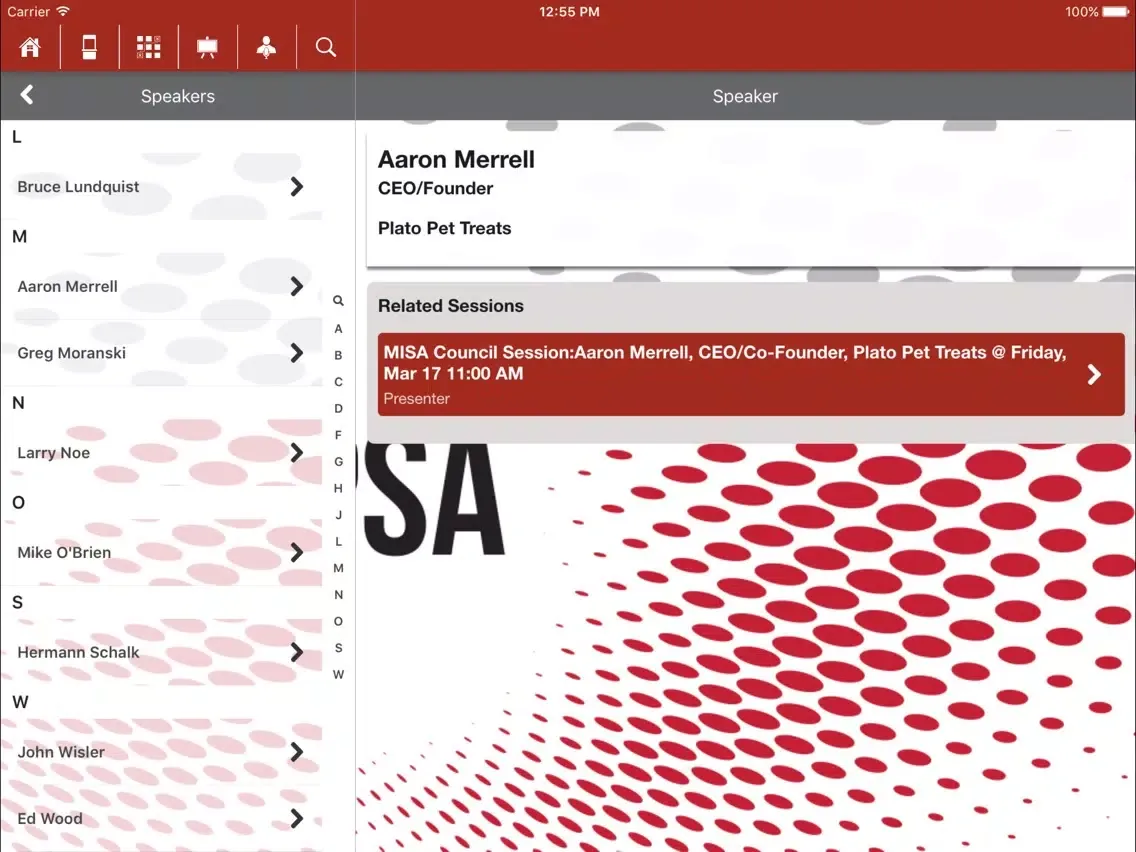Go back using the Speakers back arrow
This screenshot has width=1136, height=852.
click(27, 95)
